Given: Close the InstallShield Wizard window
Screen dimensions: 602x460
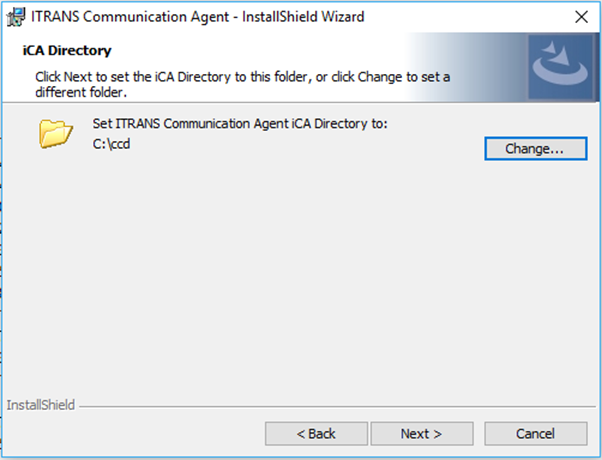Looking at the screenshot, I should point(581,16).
